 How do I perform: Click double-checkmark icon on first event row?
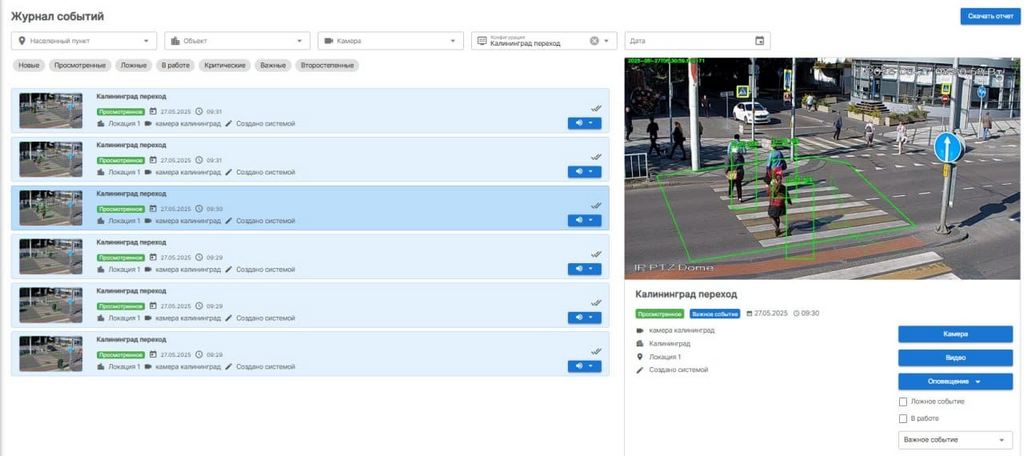point(596,107)
